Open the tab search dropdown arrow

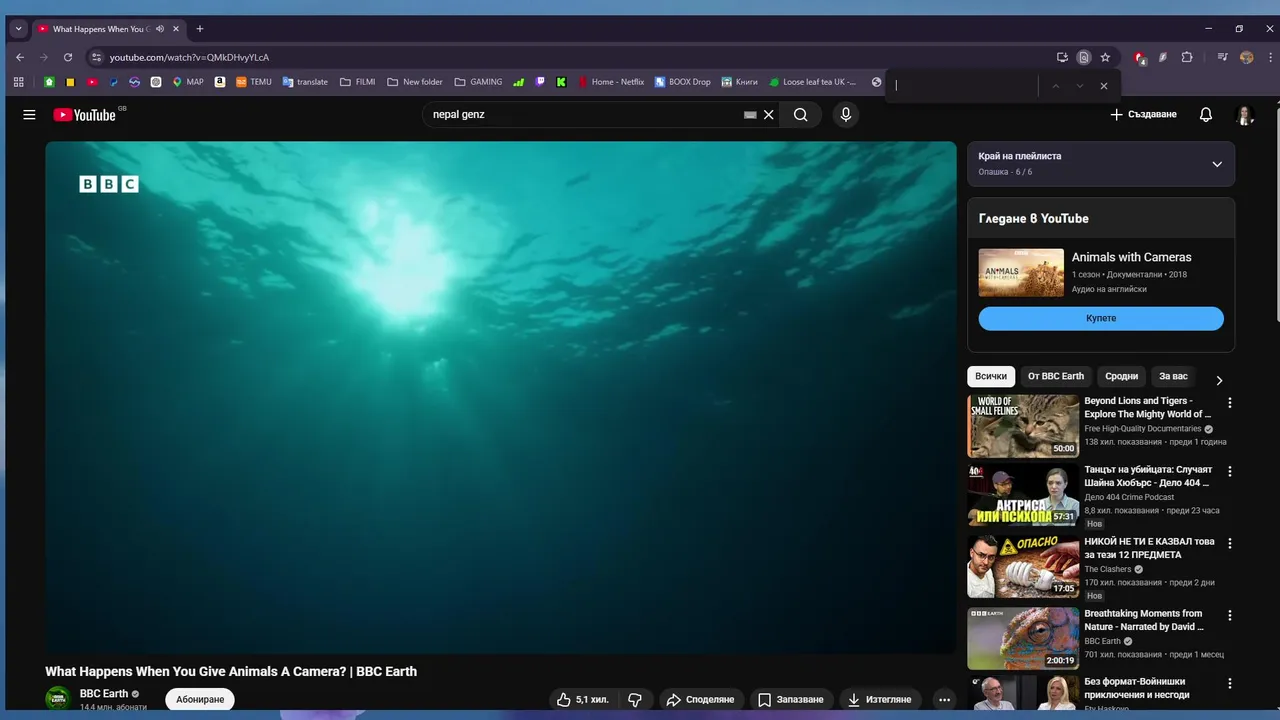click(x=18, y=29)
